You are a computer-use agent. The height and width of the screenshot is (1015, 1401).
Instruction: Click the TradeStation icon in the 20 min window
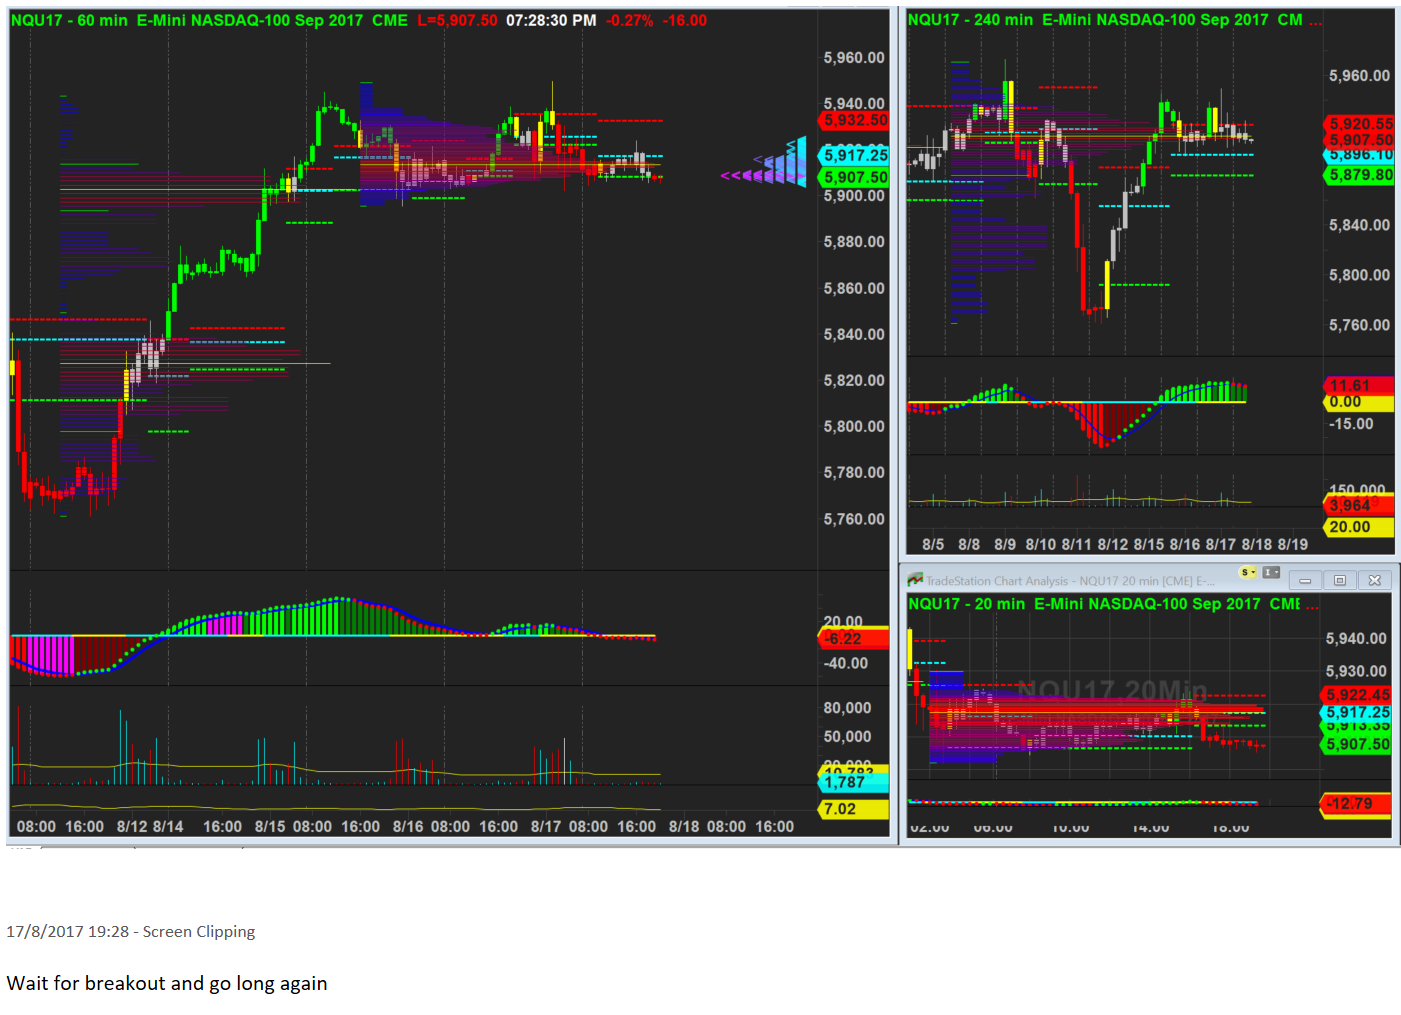(915, 580)
